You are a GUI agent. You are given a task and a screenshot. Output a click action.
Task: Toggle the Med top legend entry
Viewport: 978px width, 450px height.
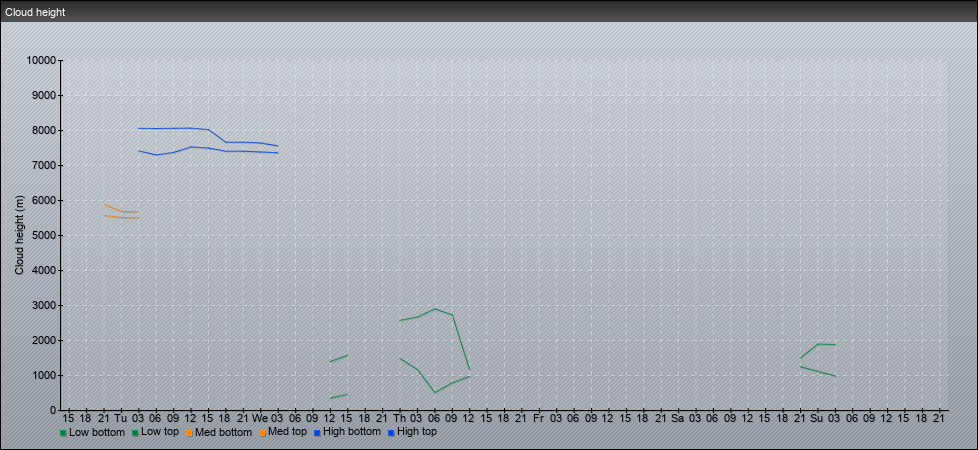coord(283,432)
